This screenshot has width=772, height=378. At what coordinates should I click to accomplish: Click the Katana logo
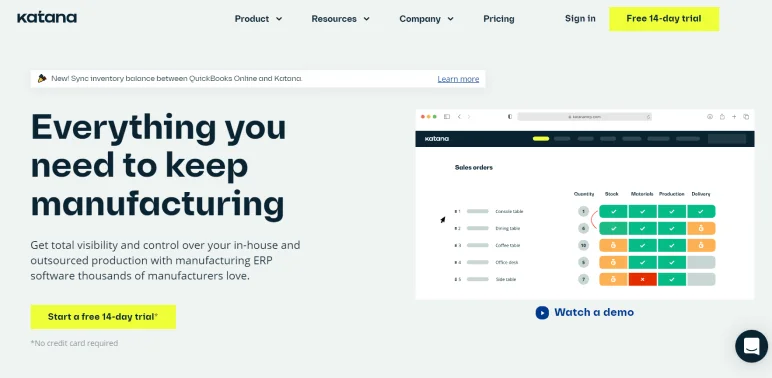pyautogui.click(x=47, y=18)
